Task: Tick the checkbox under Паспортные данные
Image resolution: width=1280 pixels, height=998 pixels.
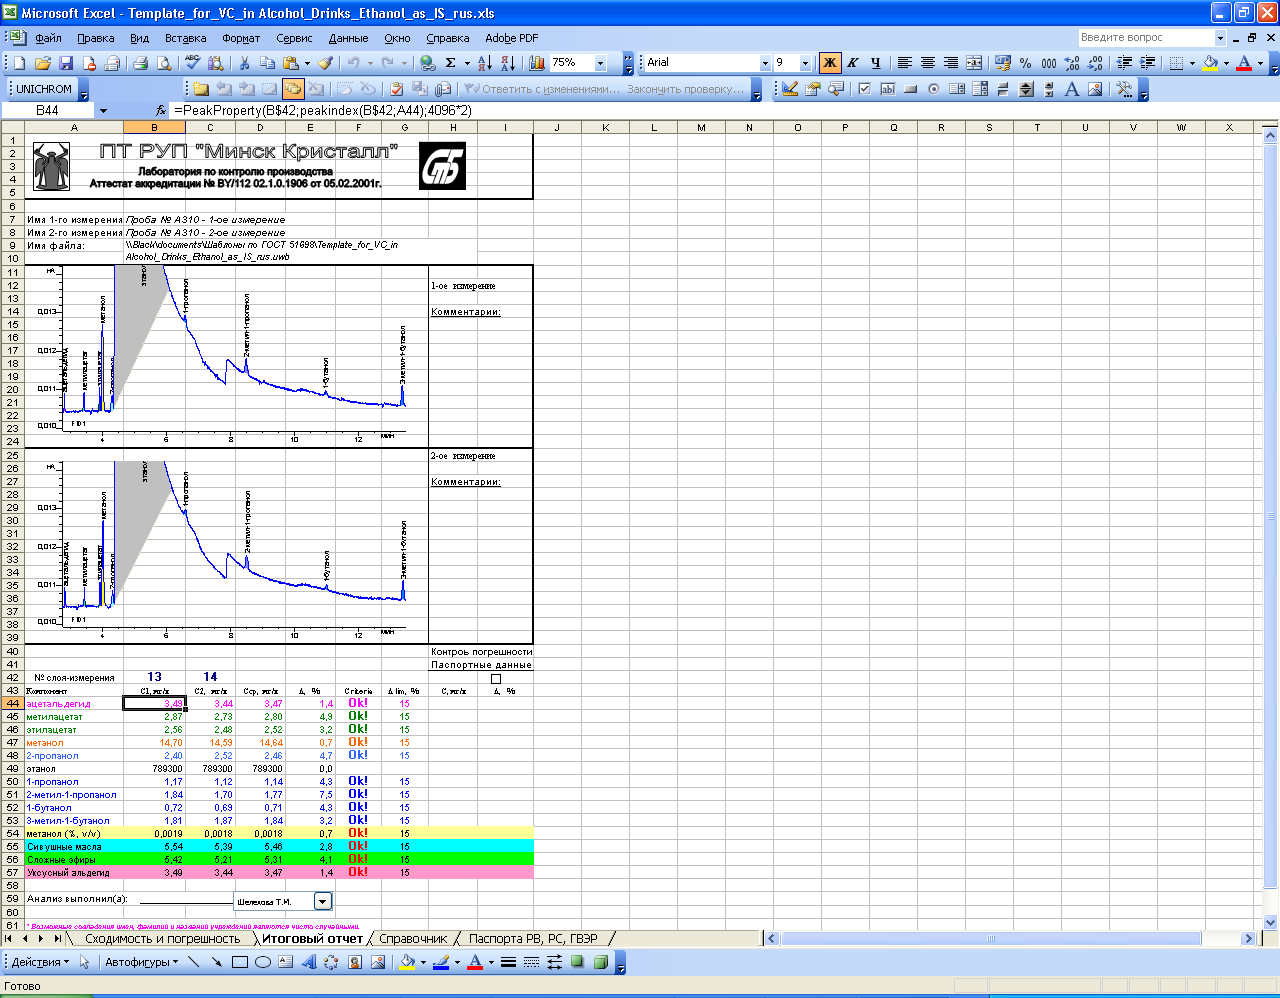Action: click(x=495, y=679)
